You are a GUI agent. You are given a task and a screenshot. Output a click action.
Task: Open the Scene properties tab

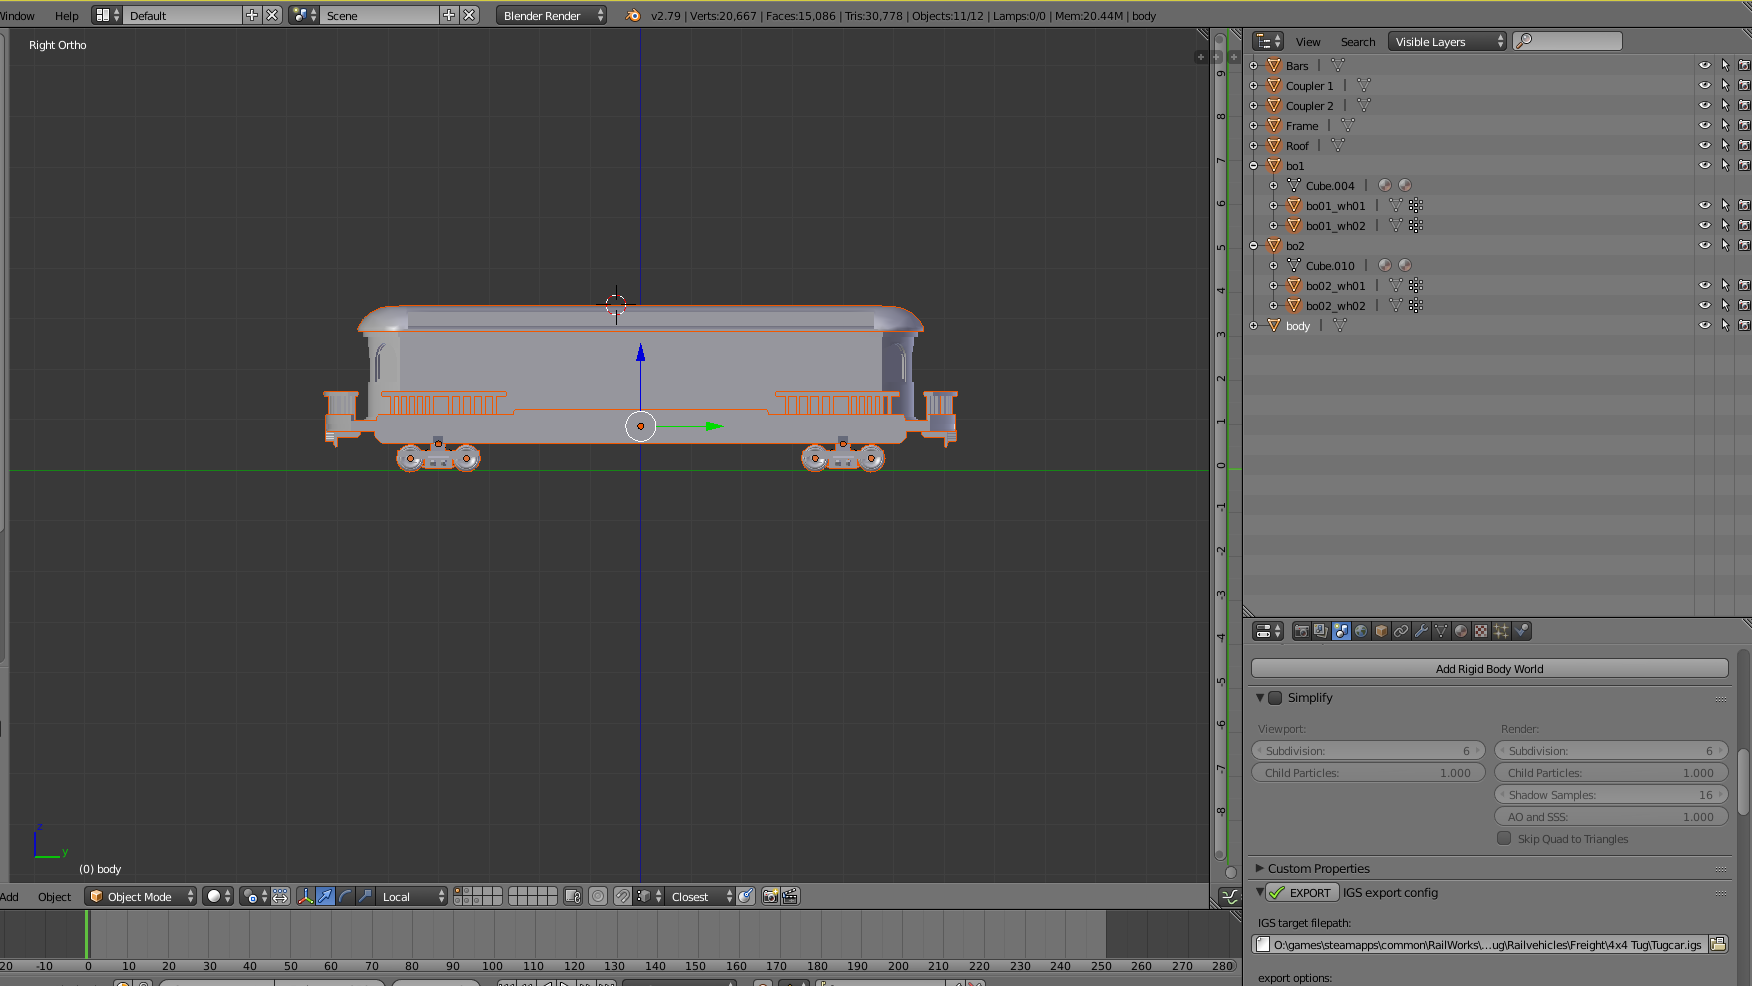click(x=1341, y=631)
